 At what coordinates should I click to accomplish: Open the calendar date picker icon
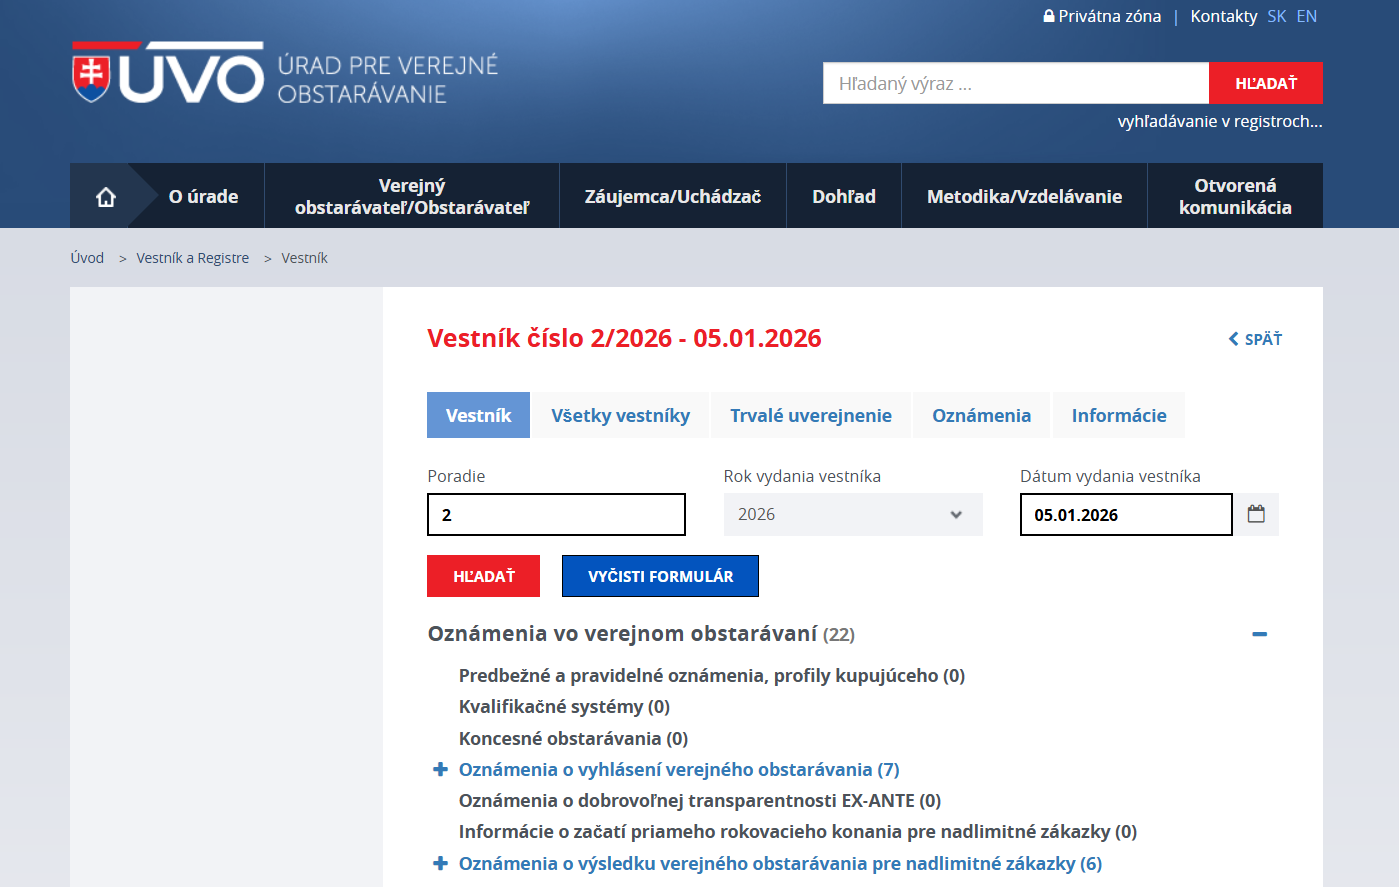[1256, 514]
